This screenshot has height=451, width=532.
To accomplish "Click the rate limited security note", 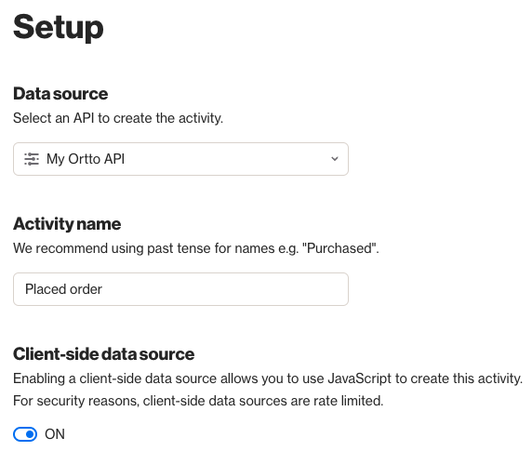I will pyautogui.click(x=198, y=401).
